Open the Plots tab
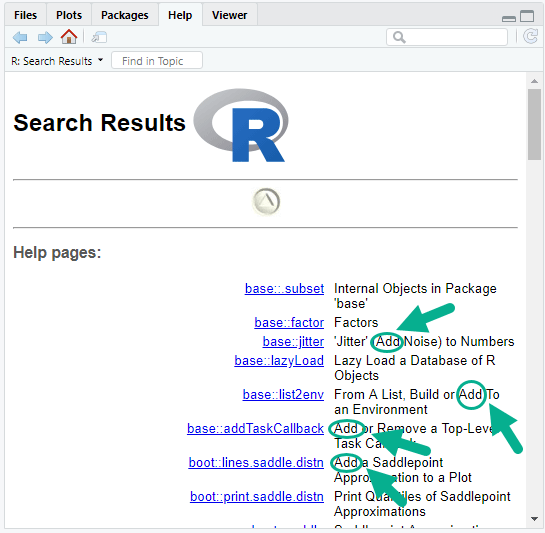The image size is (545, 533). tap(69, 15)
